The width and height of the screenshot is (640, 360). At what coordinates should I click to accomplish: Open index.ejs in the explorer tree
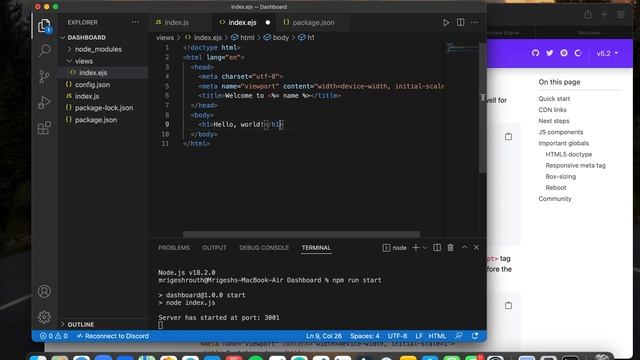pyautogui.click(x=93, y=73)
